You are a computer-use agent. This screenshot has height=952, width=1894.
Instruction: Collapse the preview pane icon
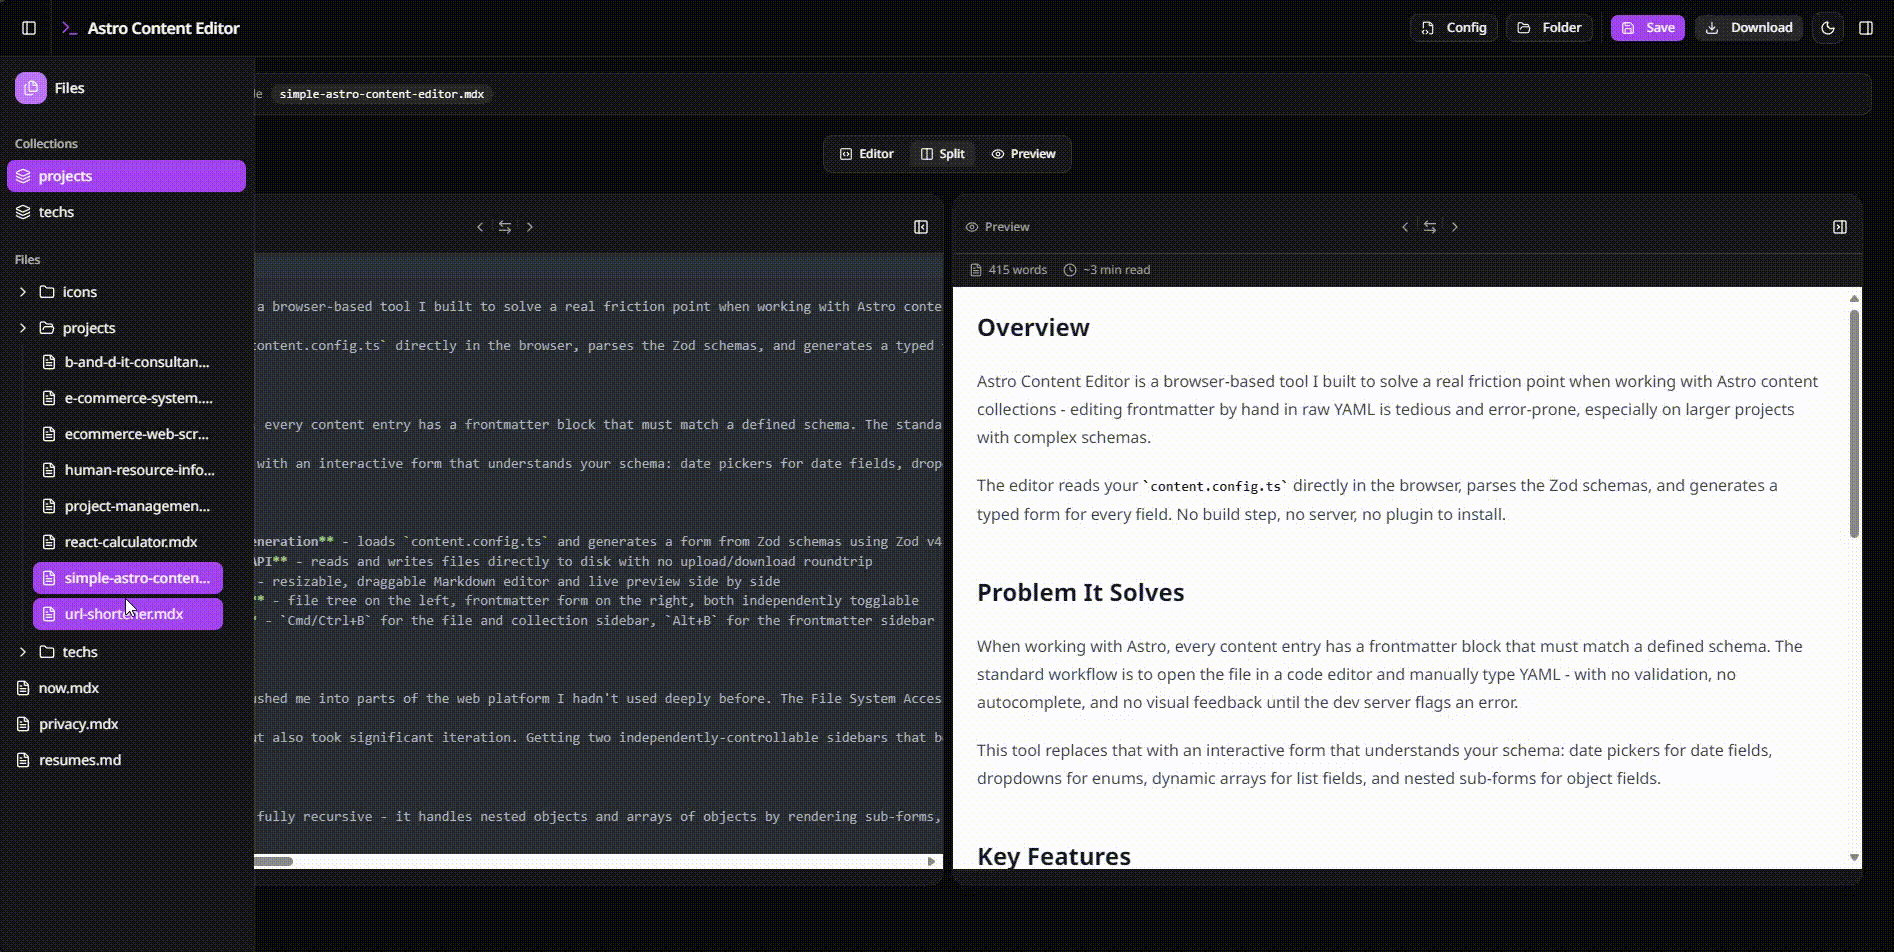(x=1839, y=227)
